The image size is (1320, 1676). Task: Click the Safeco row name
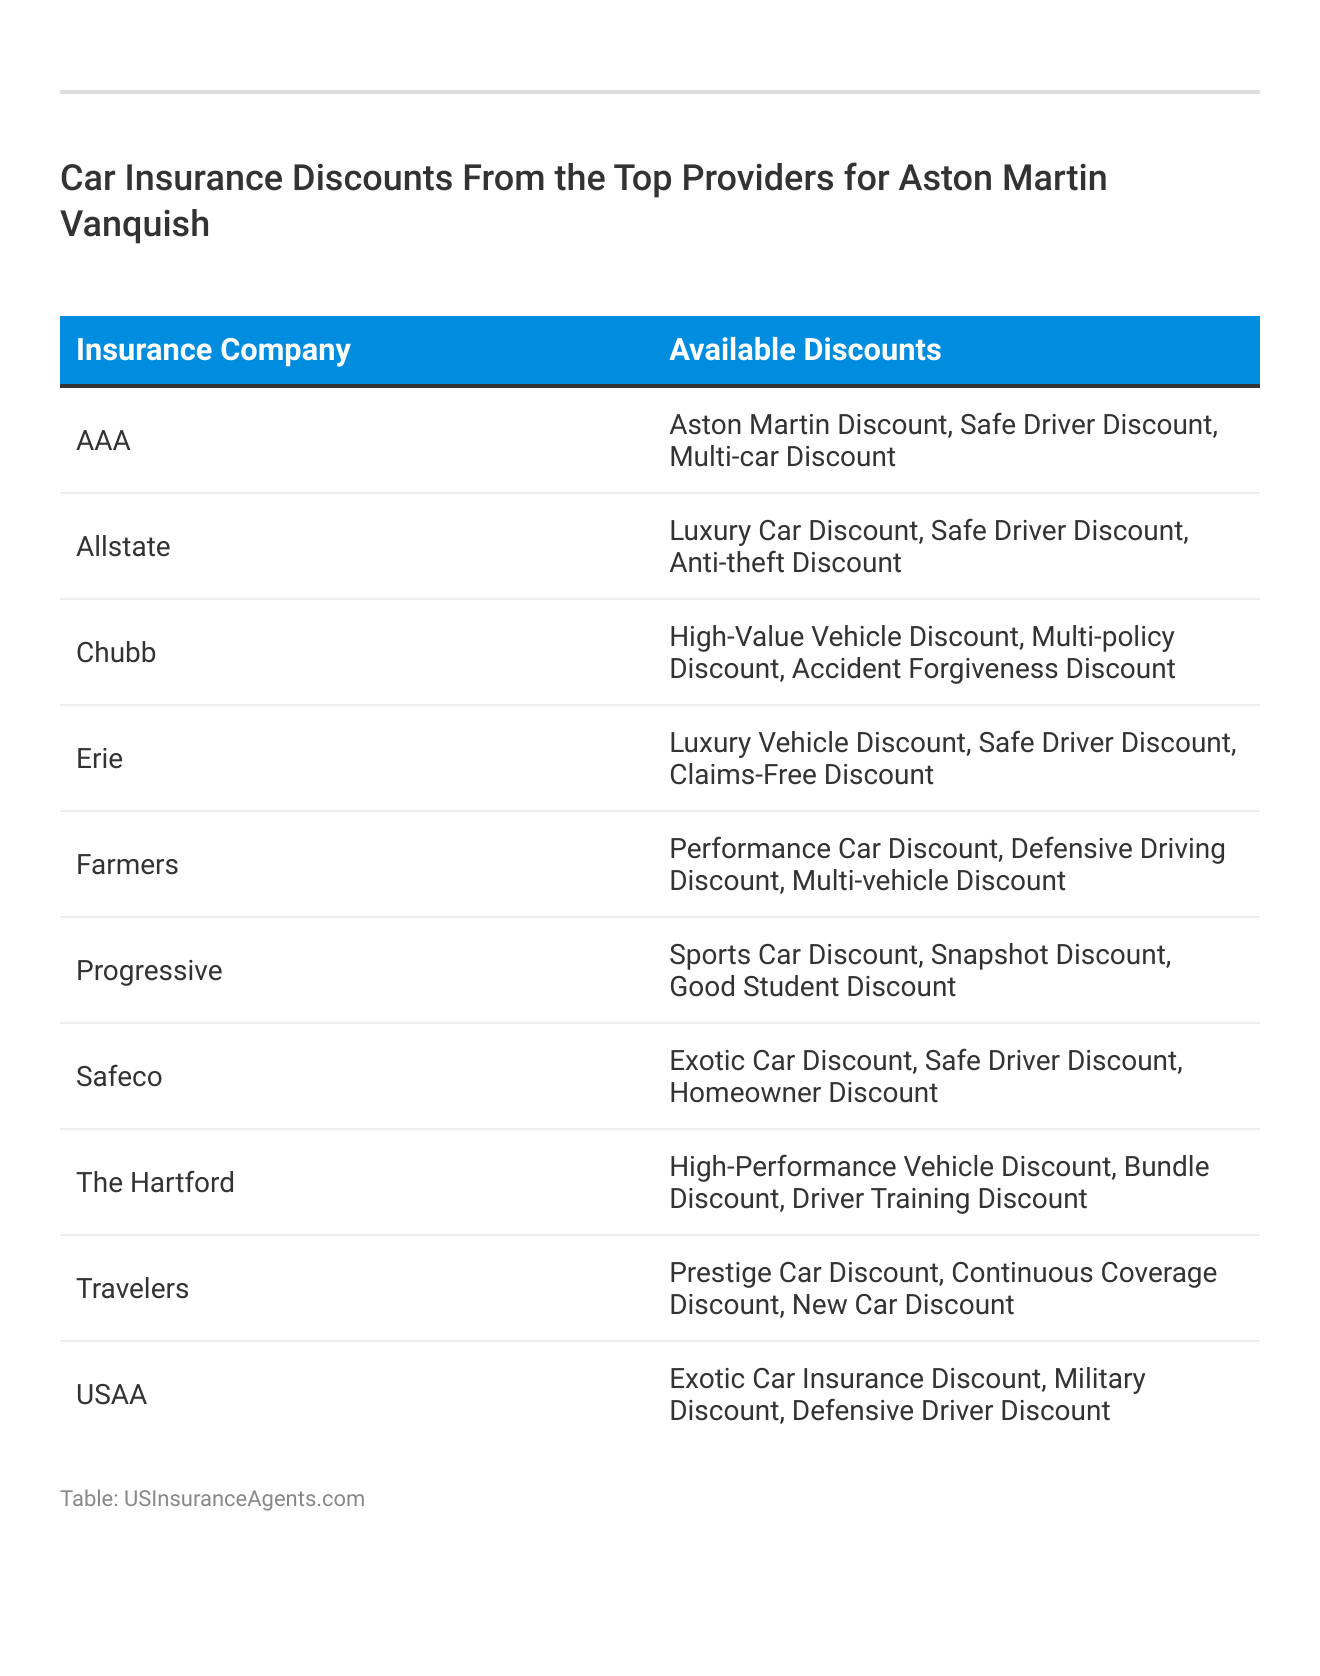coord(119,1077)
